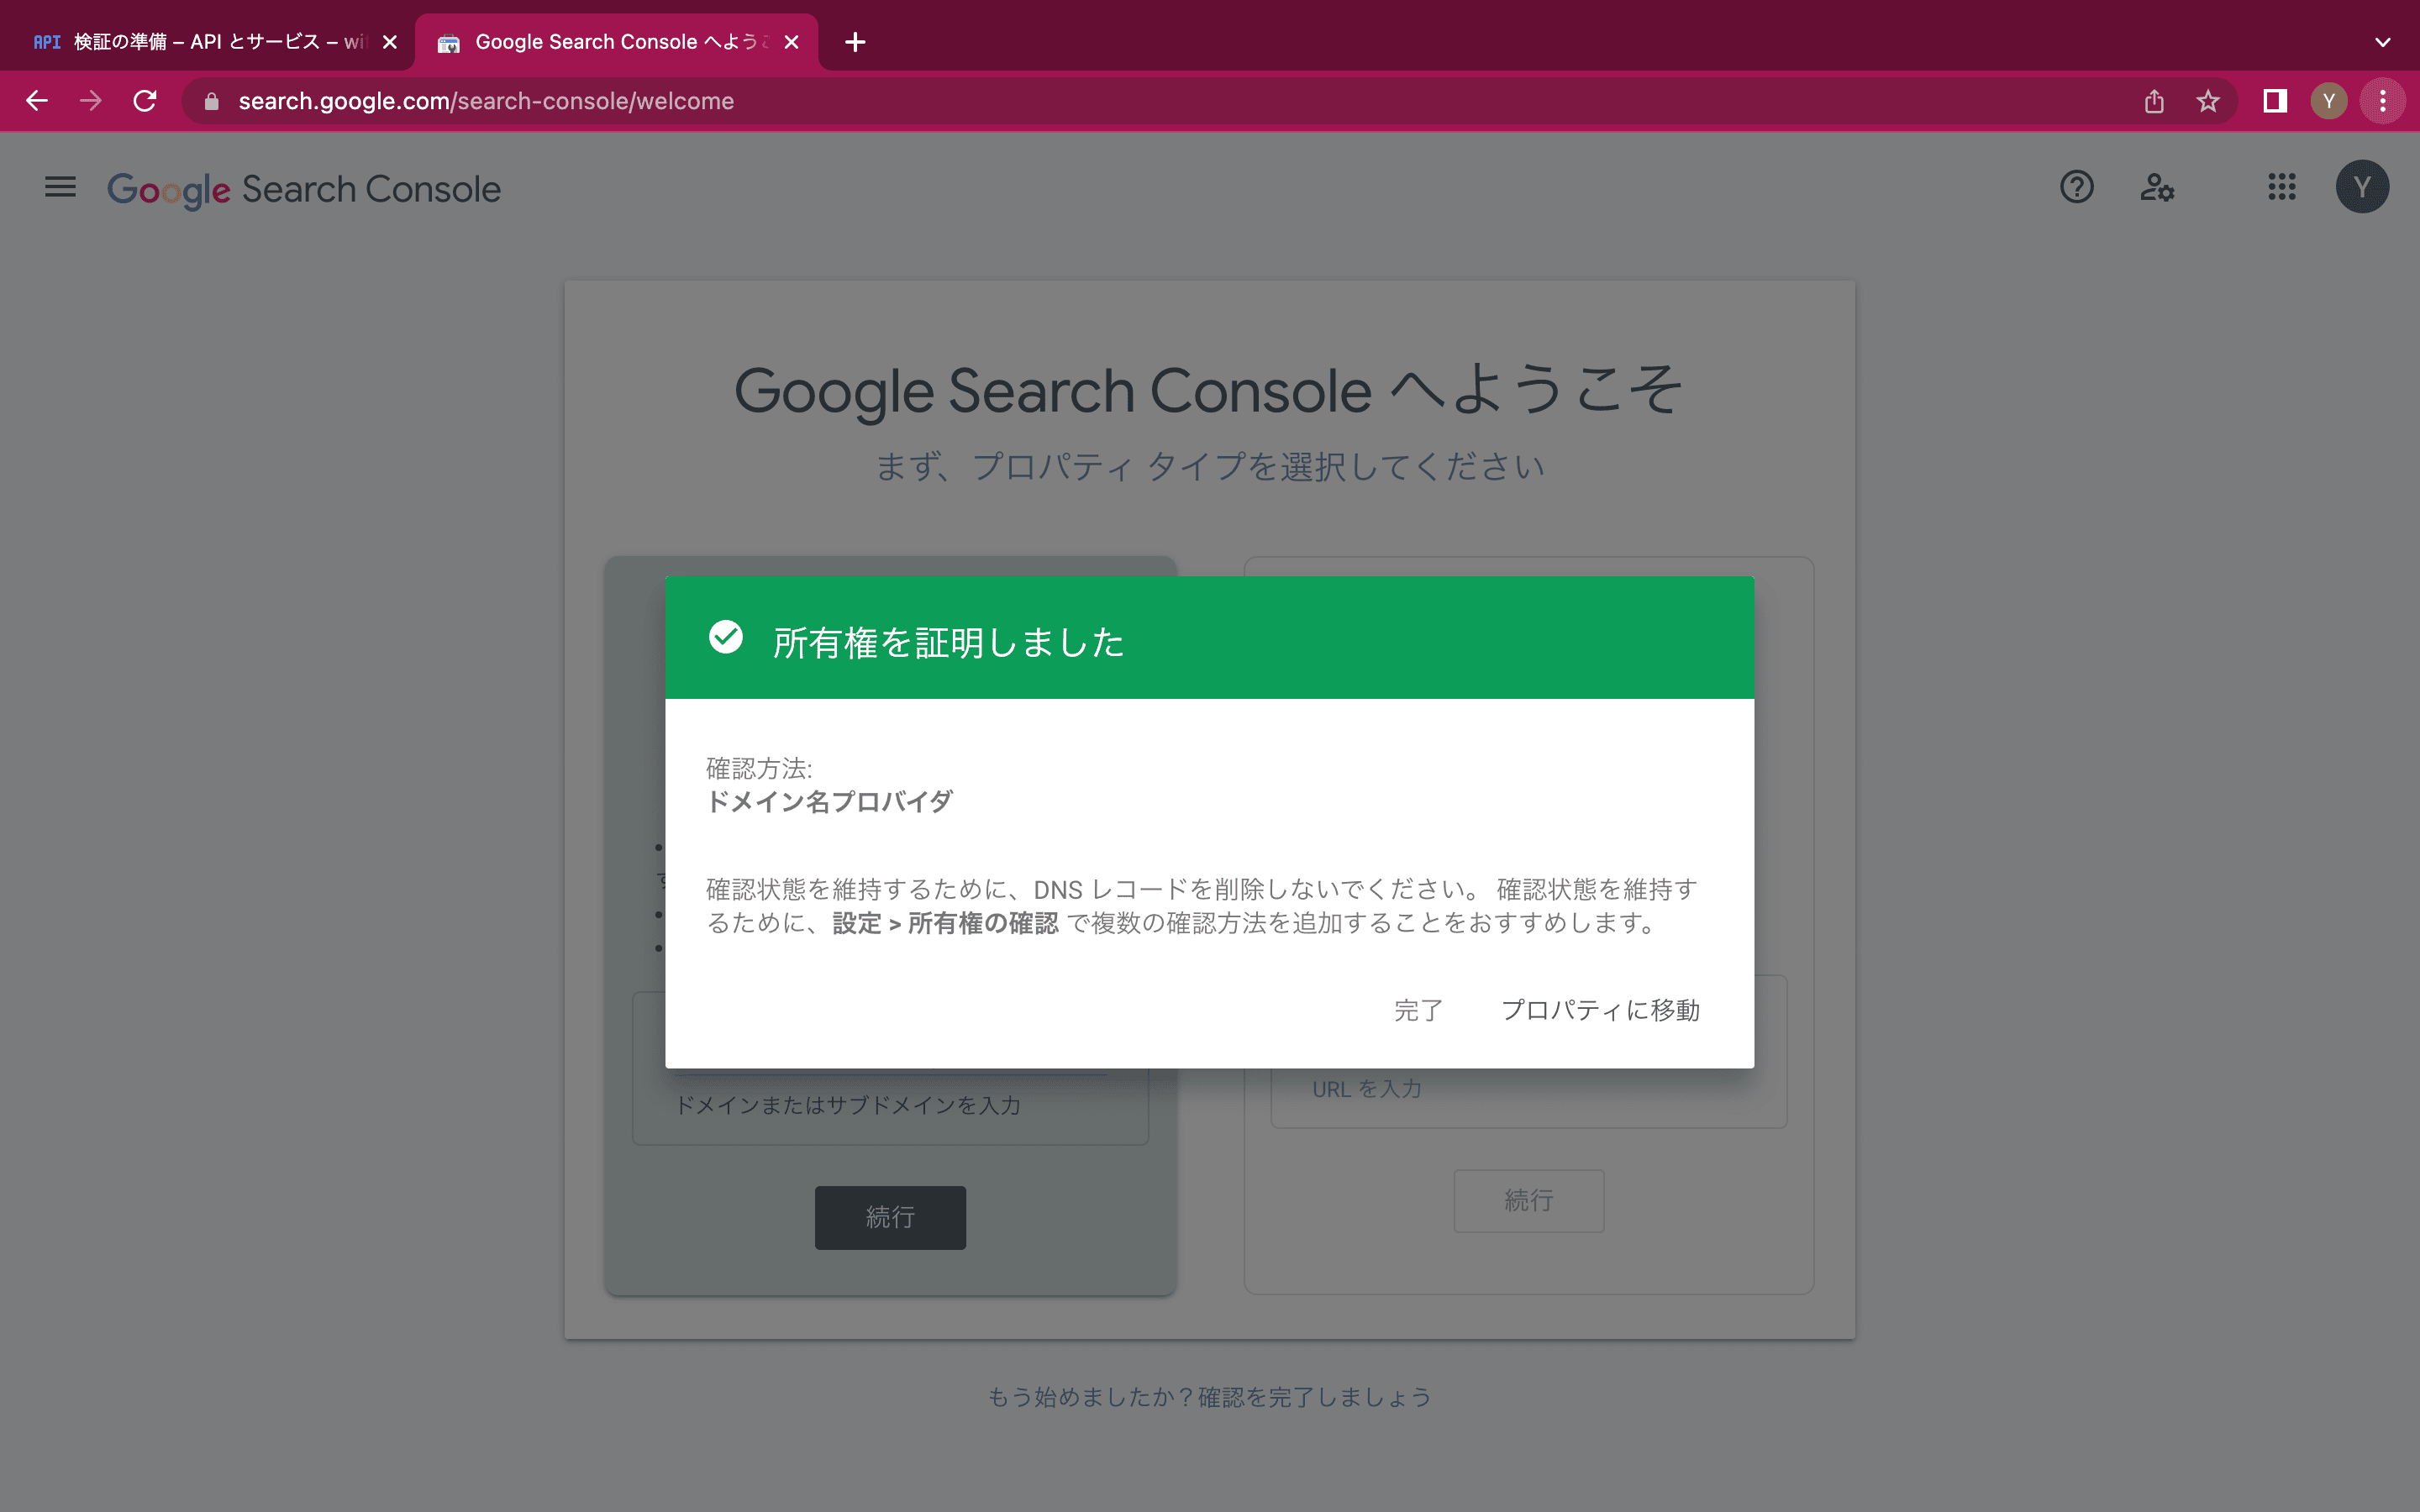Viewport: 2420px width, 1512px height.
Task: Open the Search Console help icon
Action: tap(2077, 187)
